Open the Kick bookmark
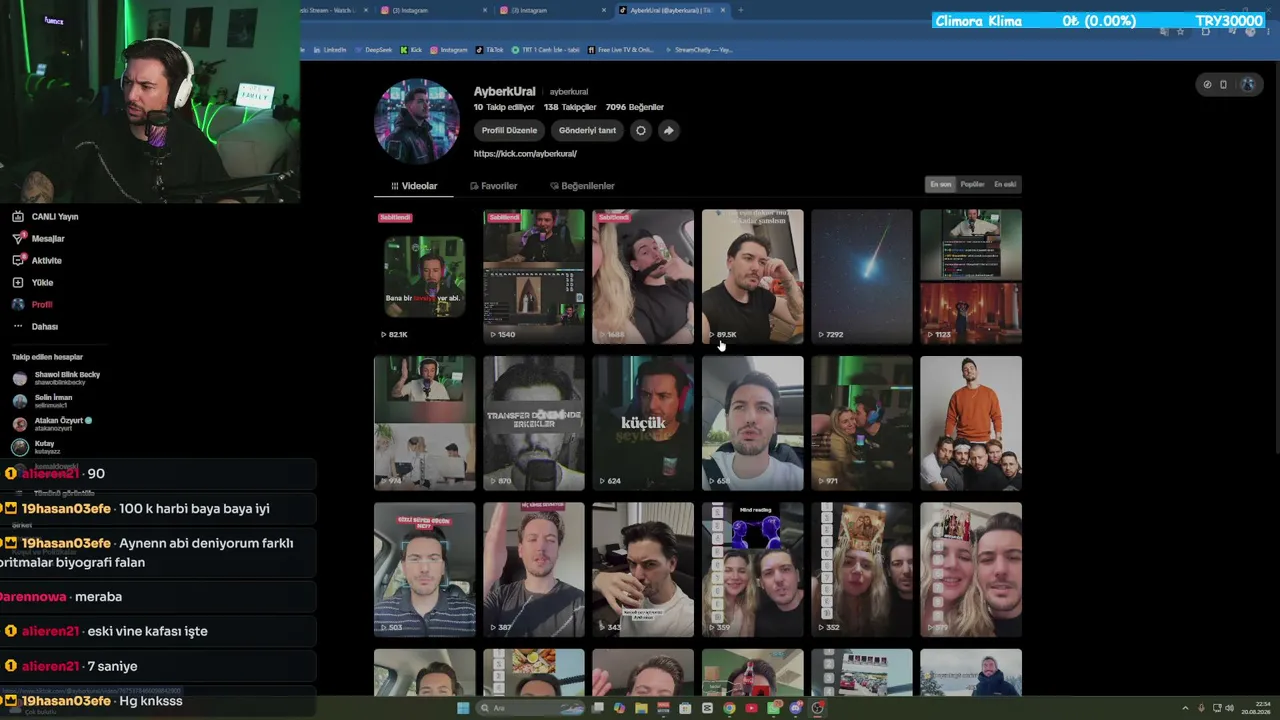 click(x=411, y=50)
